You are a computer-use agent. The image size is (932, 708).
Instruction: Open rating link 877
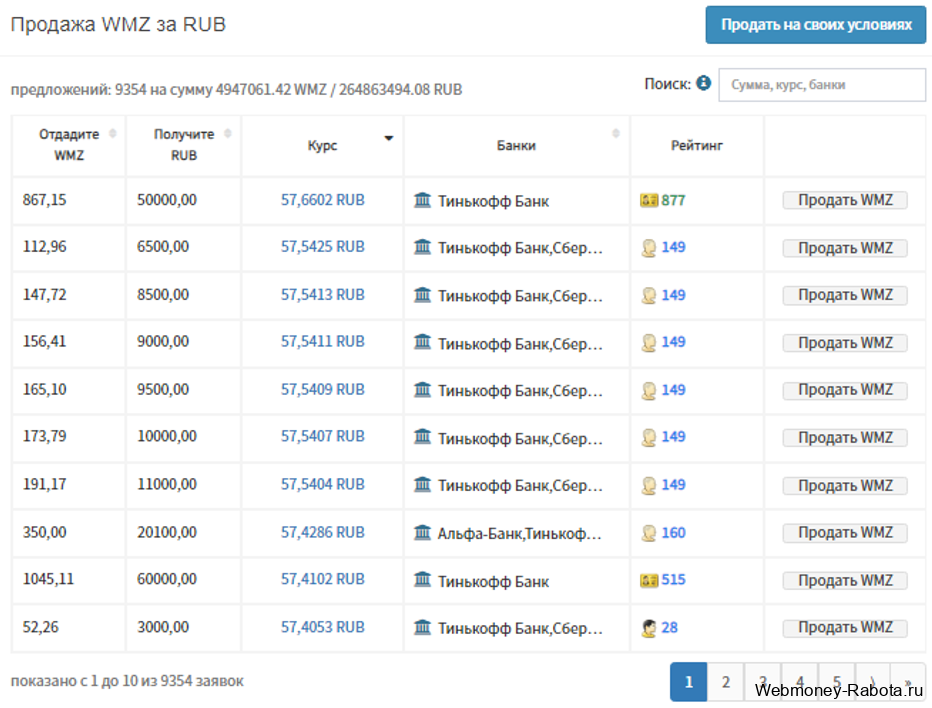click(673, 200)
